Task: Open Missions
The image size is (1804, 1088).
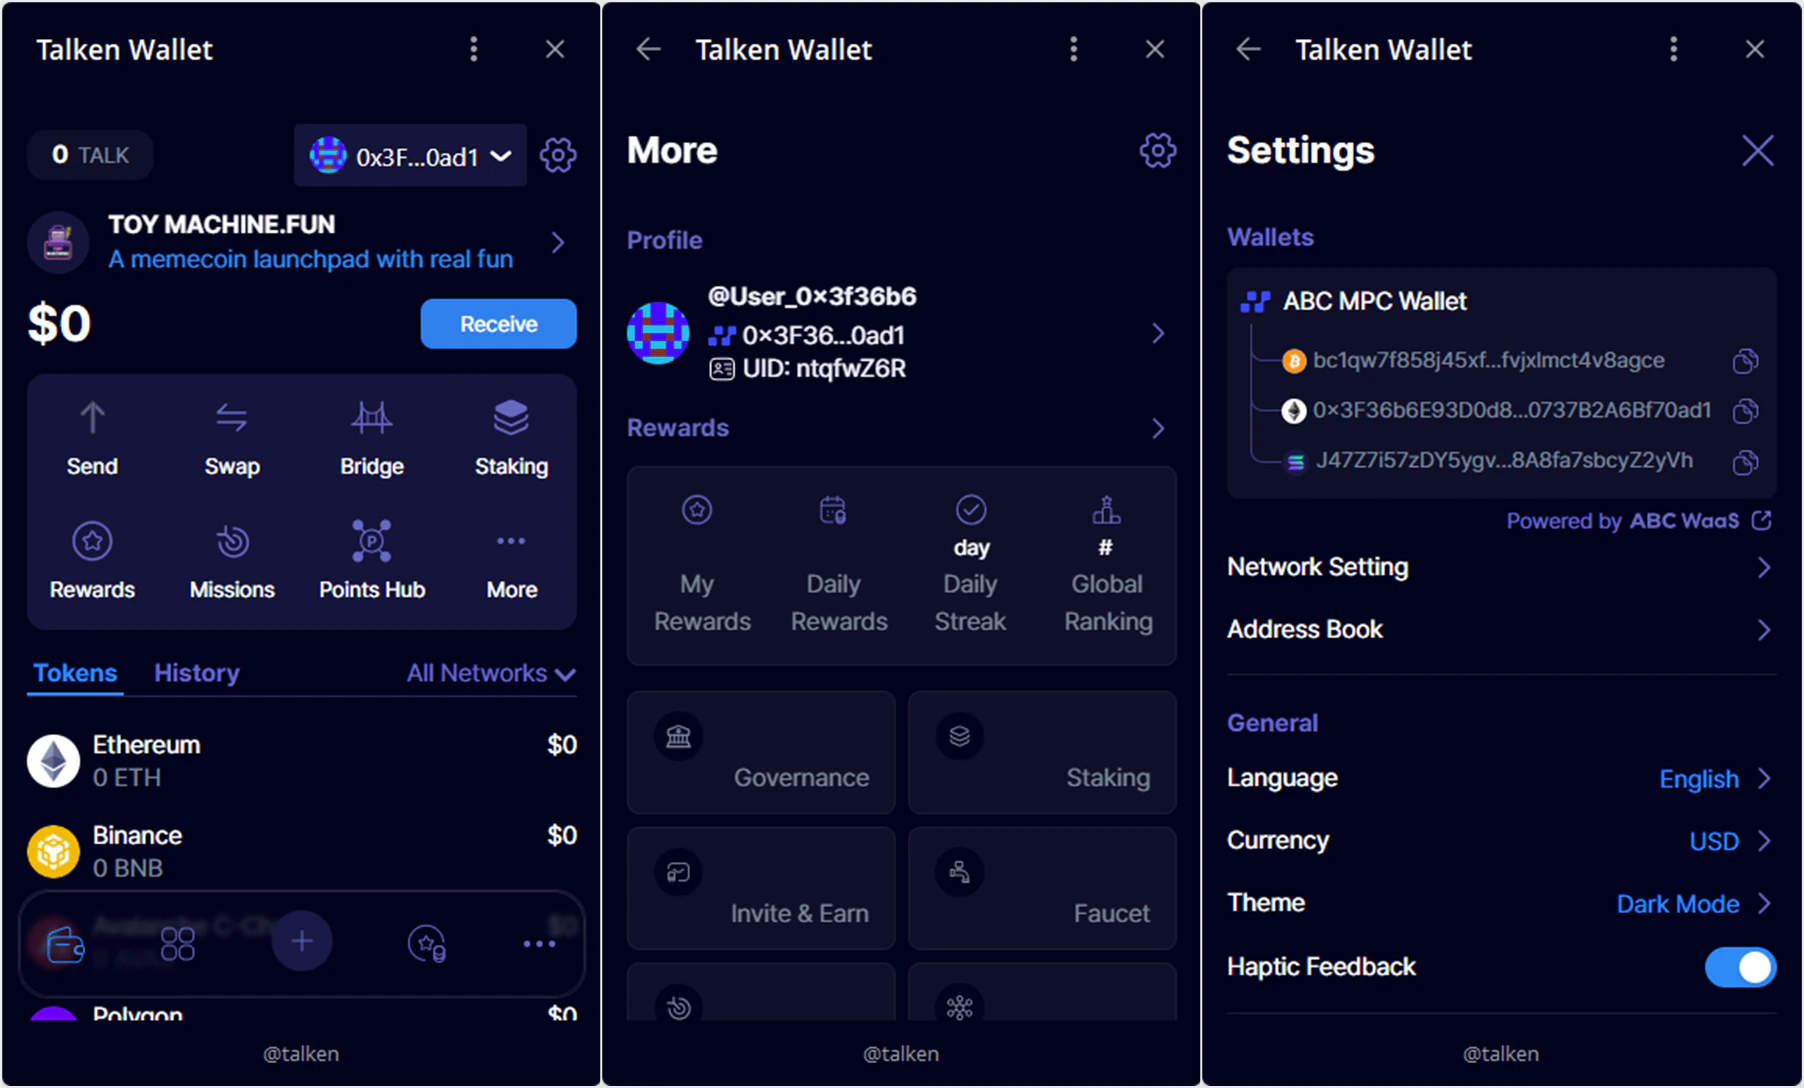Action: pyautogui.click(x=232, y=561)
